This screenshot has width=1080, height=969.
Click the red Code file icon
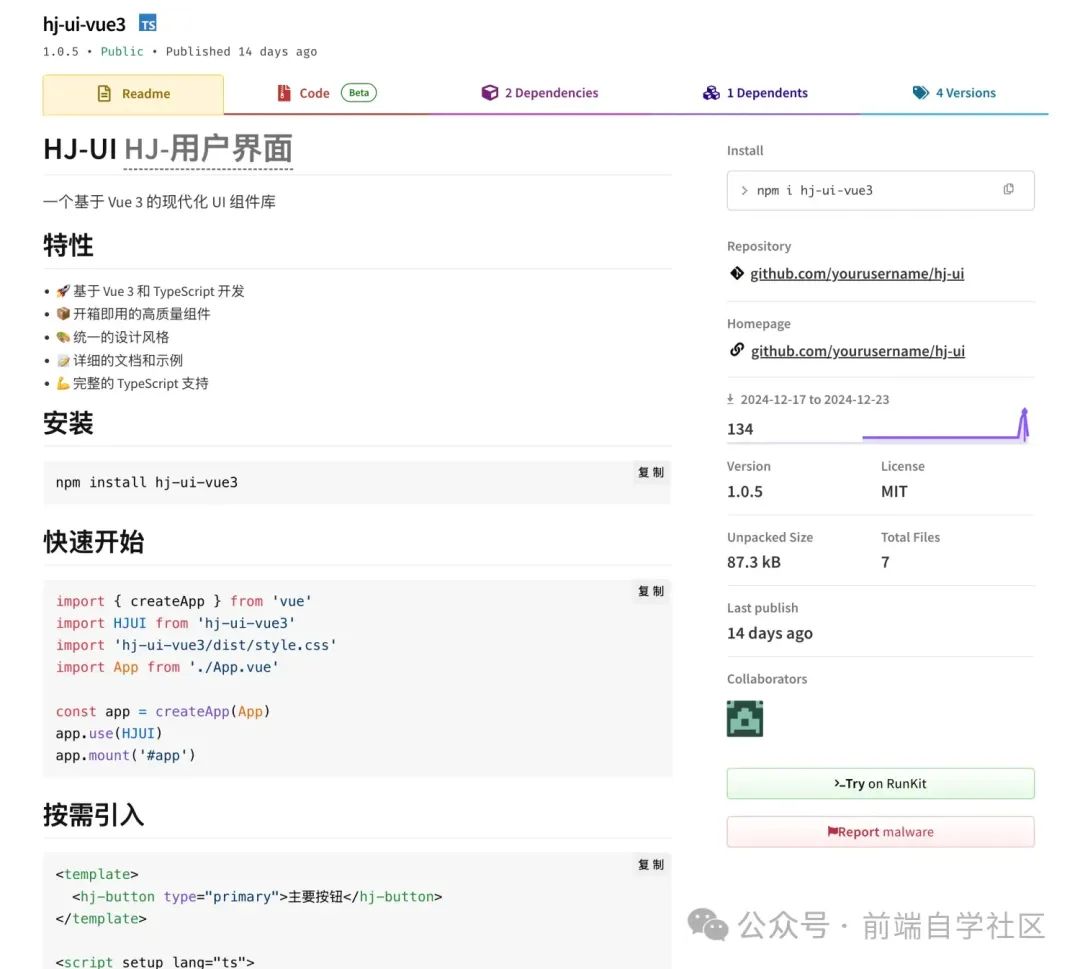tap(284, 93)
